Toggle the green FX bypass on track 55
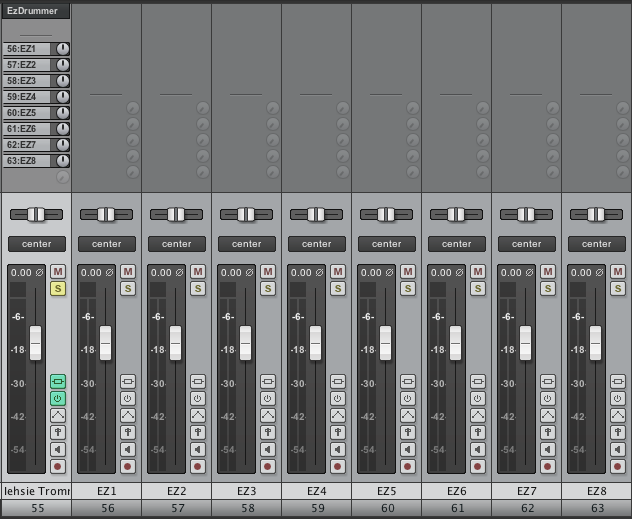The width and height of the screenshot is (632, 519). pyautogui.click(x=58, y=398)
